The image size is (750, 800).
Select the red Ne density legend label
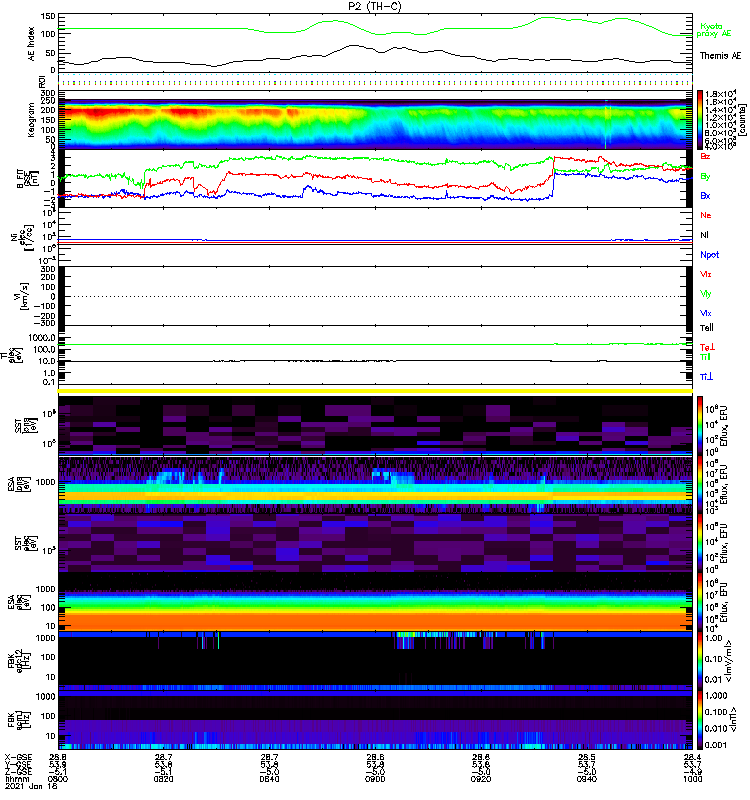(706, 215)
